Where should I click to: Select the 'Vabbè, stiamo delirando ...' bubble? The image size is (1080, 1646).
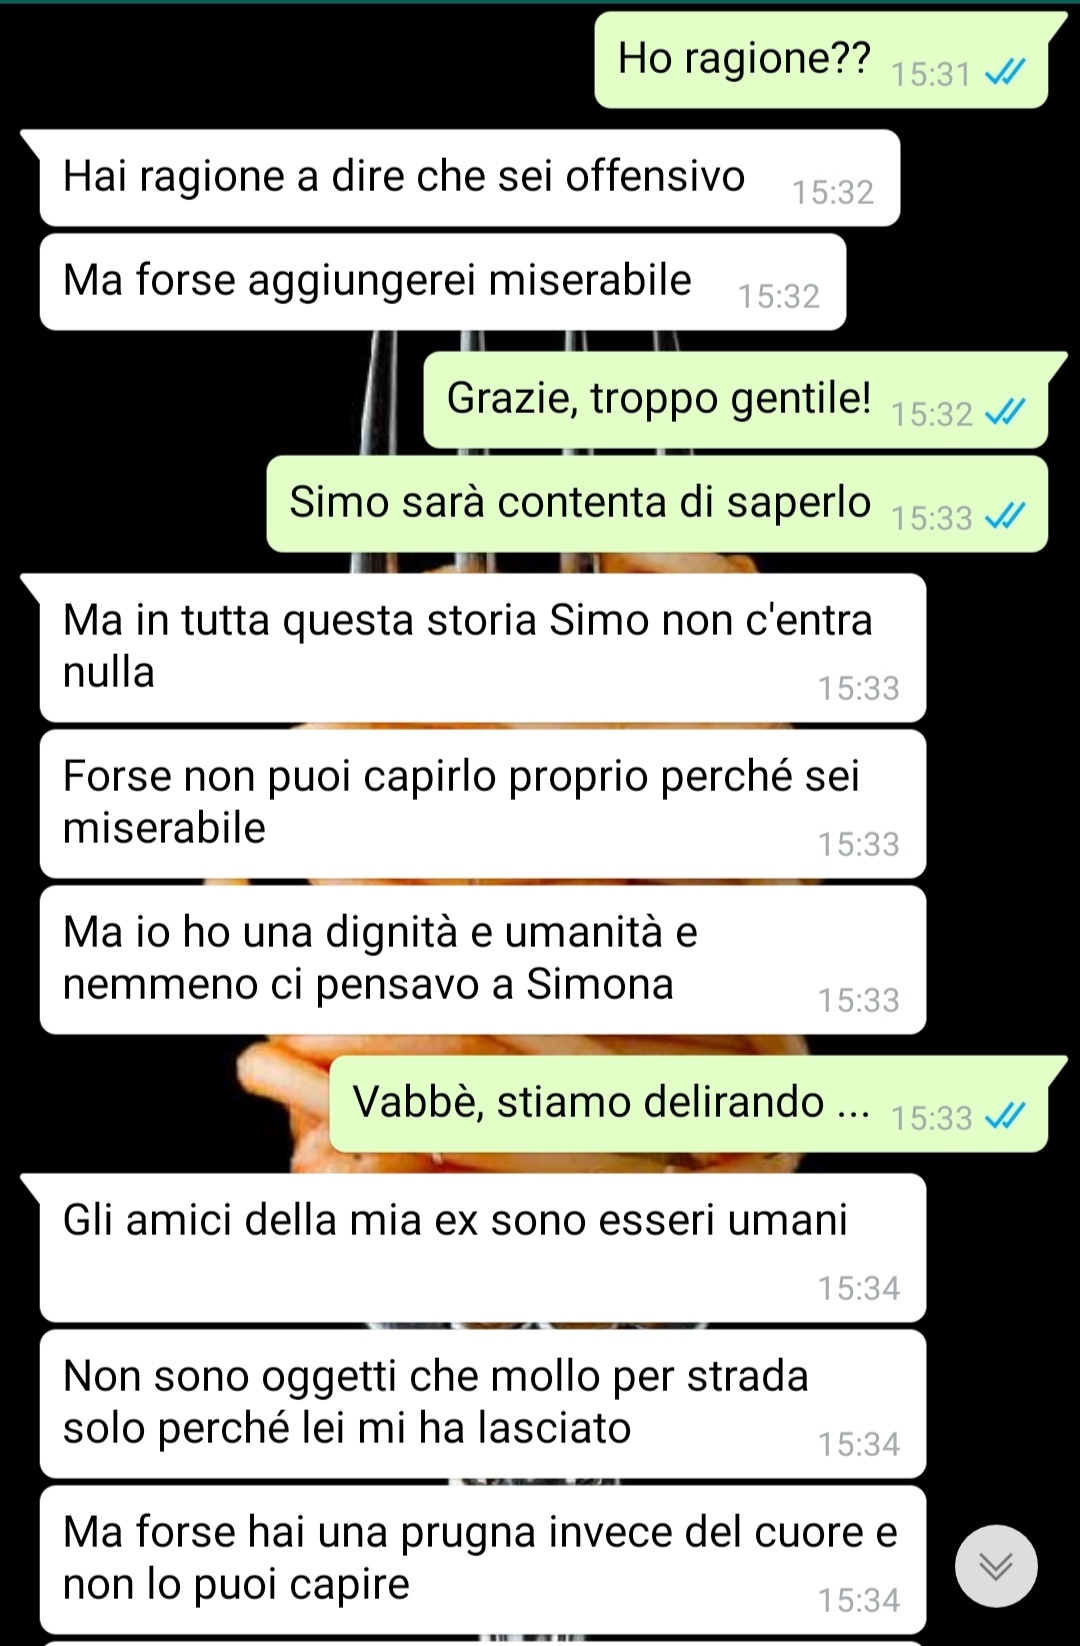(x=689, y=1104)
